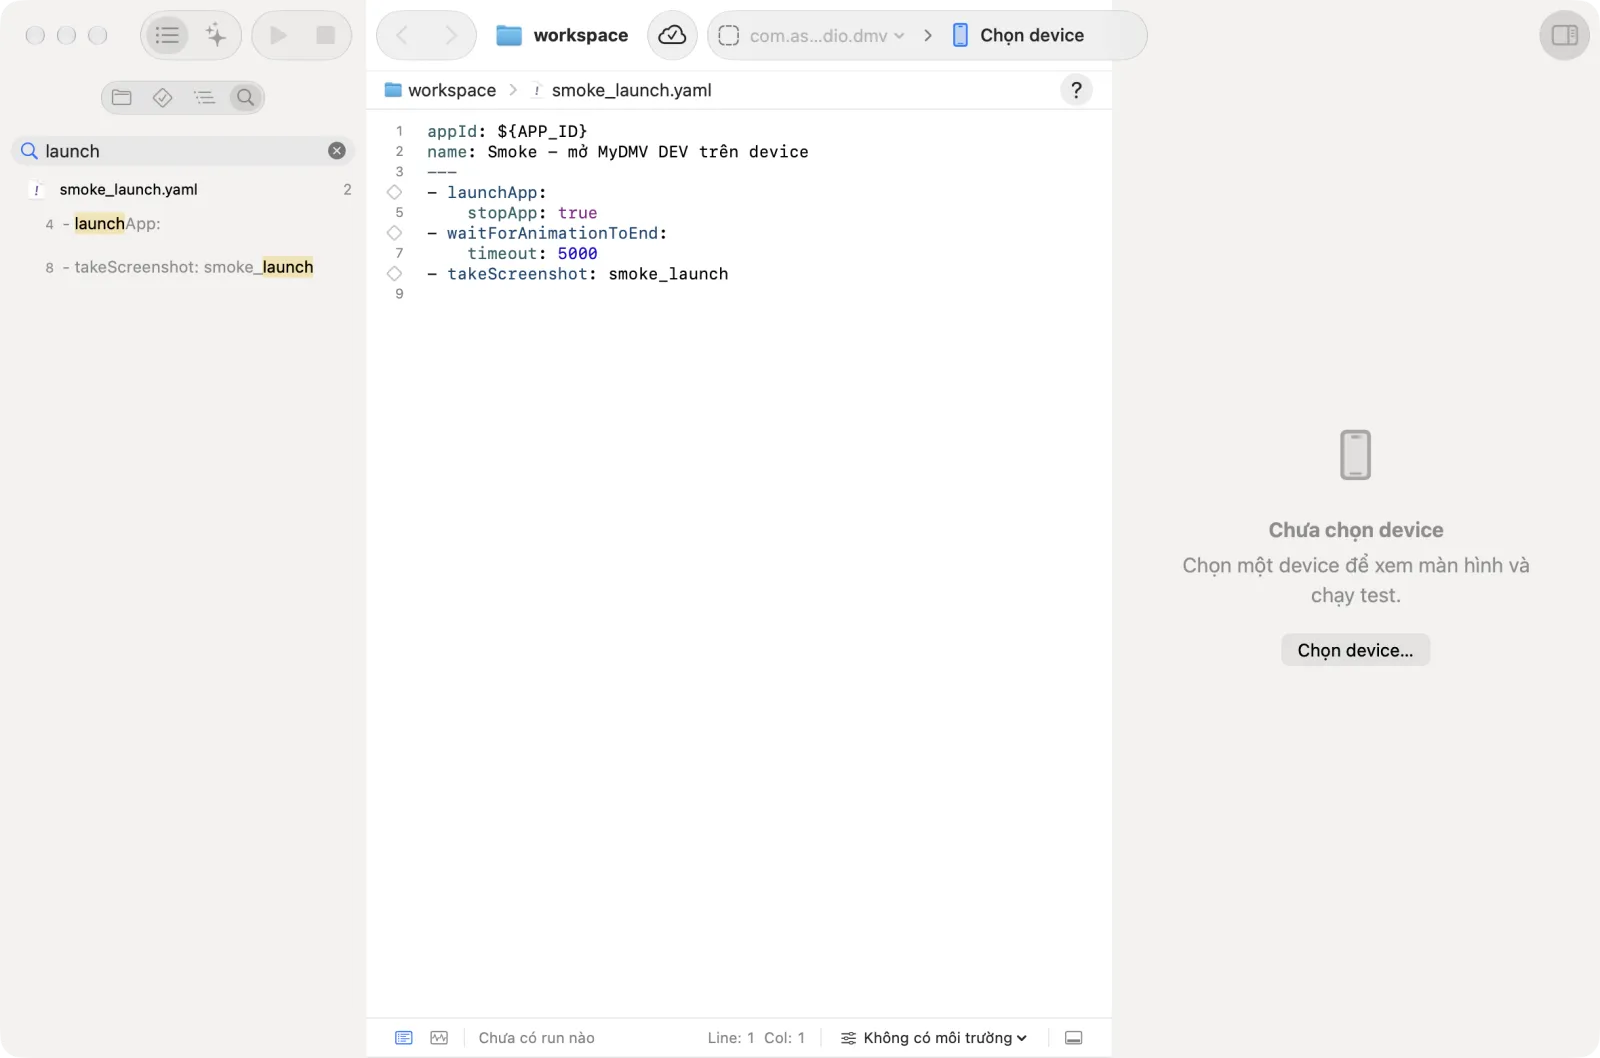The image size is (1600, 1058).
Task: Click Chọn device in the toolbar
Action: pyautogui.click(x=1018, y=36)
